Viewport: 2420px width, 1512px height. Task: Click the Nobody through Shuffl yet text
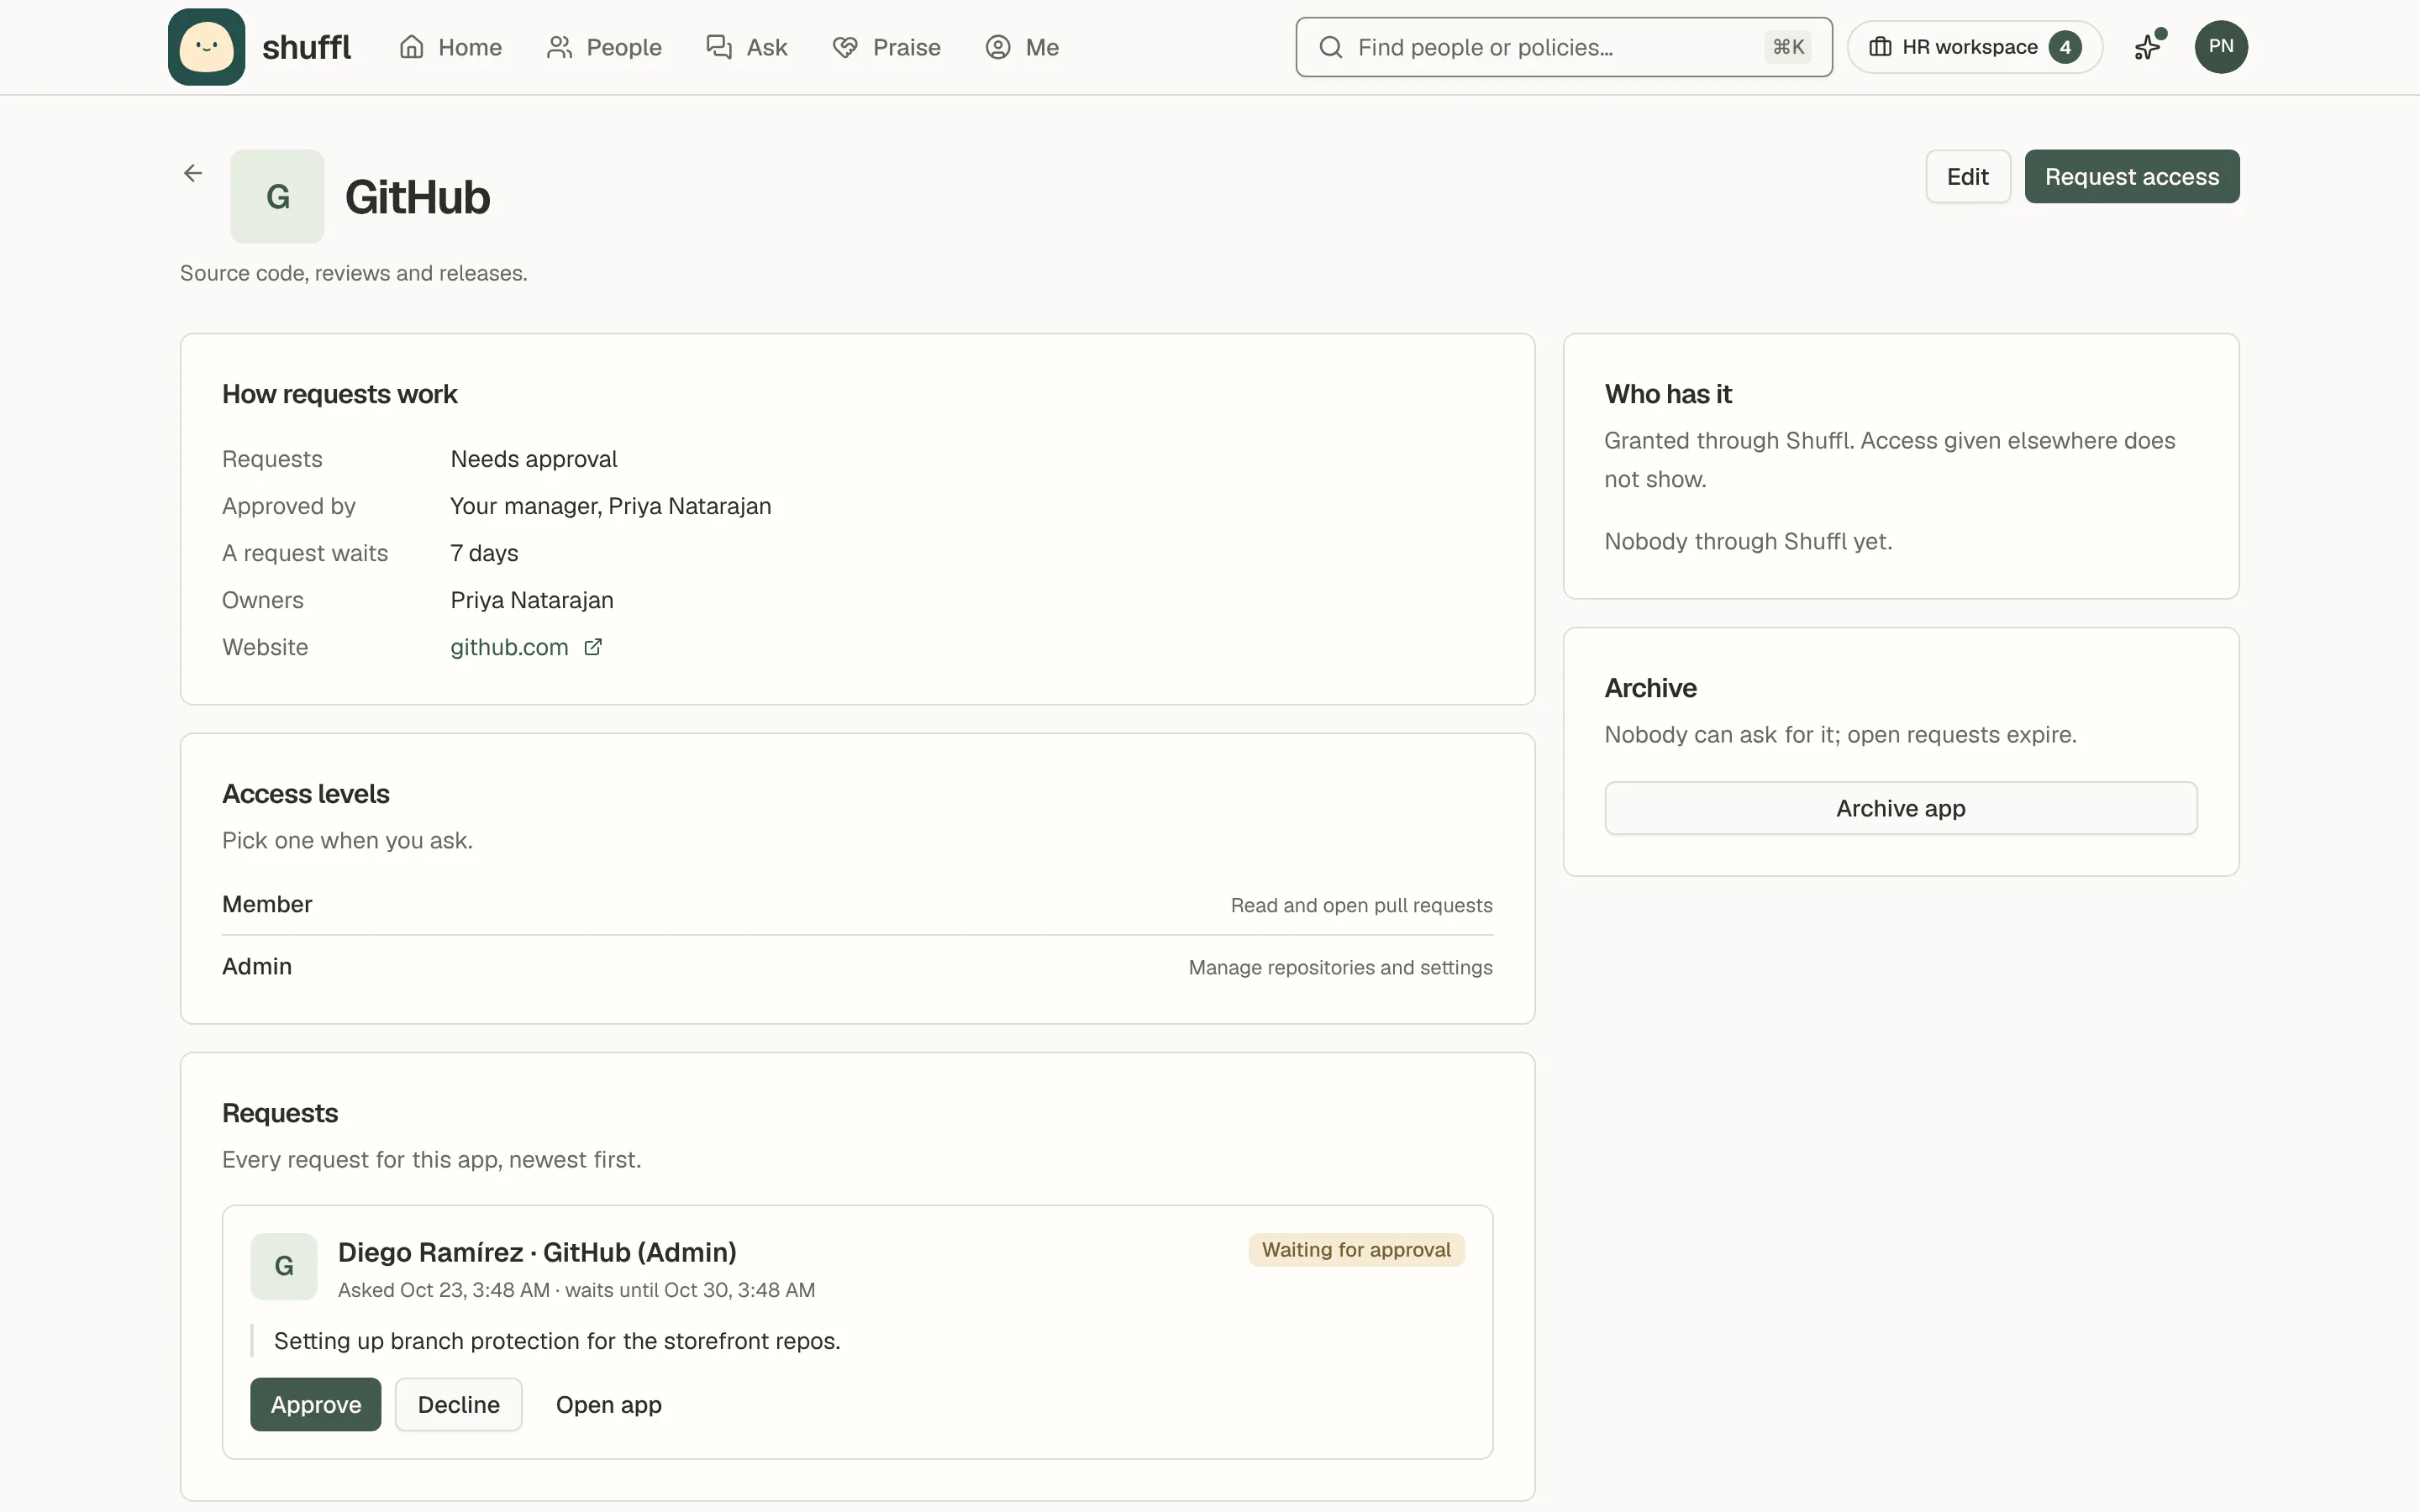(1748, 541)
